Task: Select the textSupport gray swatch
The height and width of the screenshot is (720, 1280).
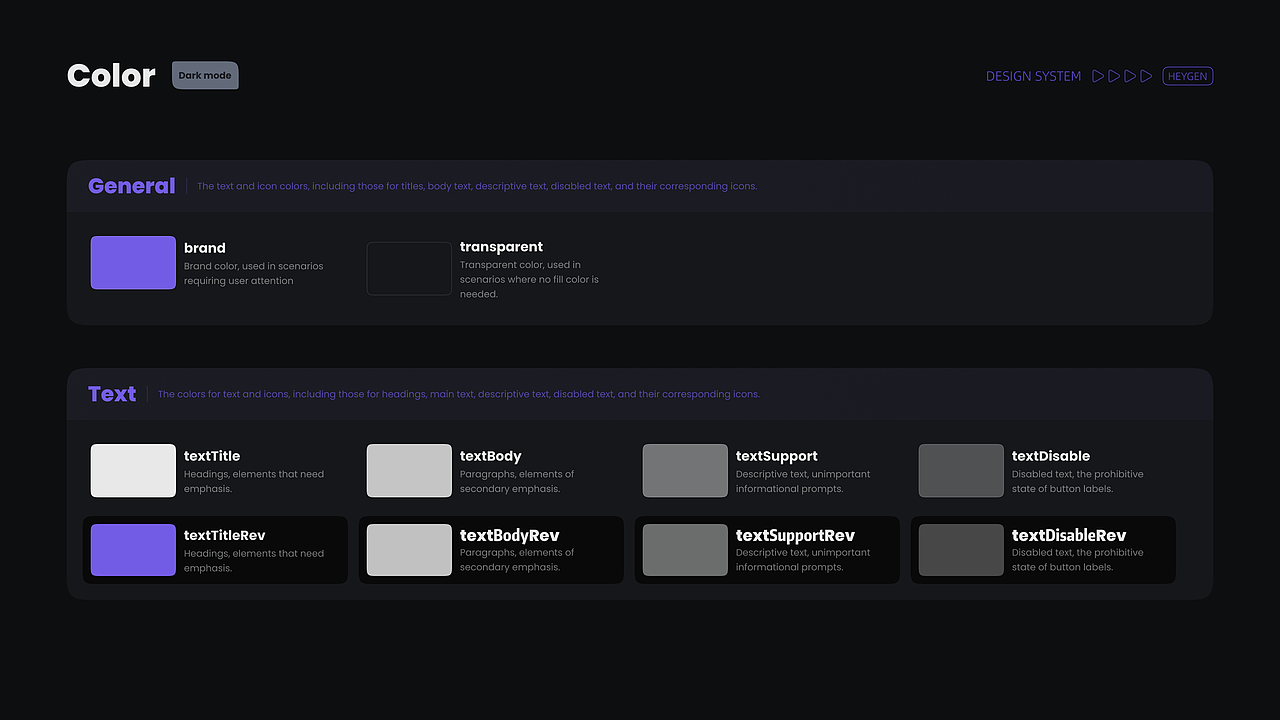Action: (685, 471)
